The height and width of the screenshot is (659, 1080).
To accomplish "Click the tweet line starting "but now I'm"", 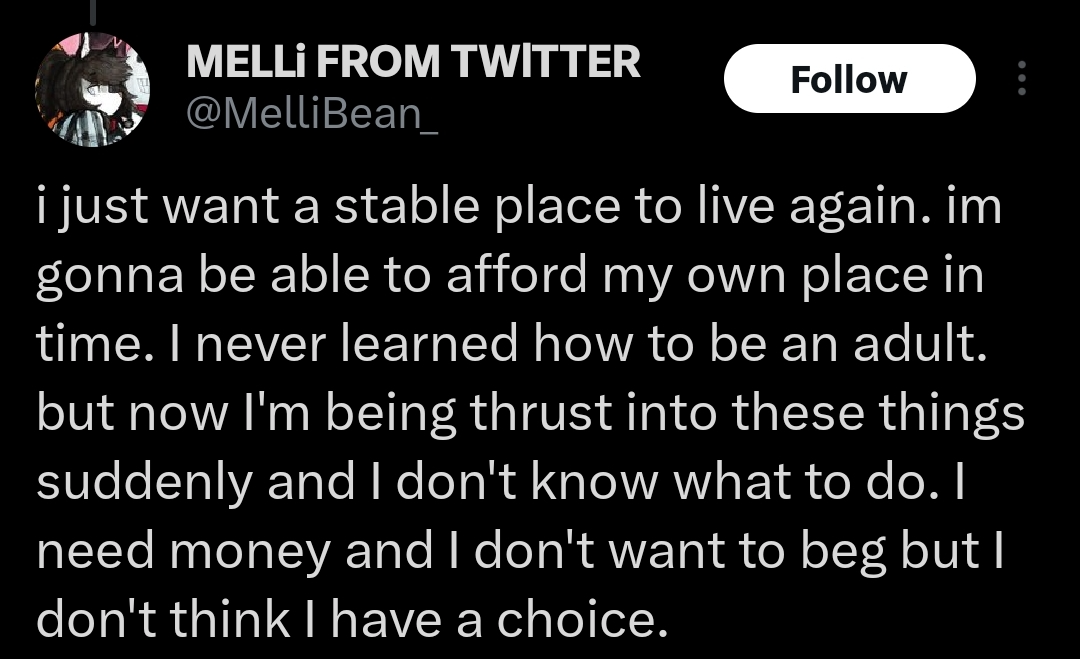I will (x=530, y=412).
